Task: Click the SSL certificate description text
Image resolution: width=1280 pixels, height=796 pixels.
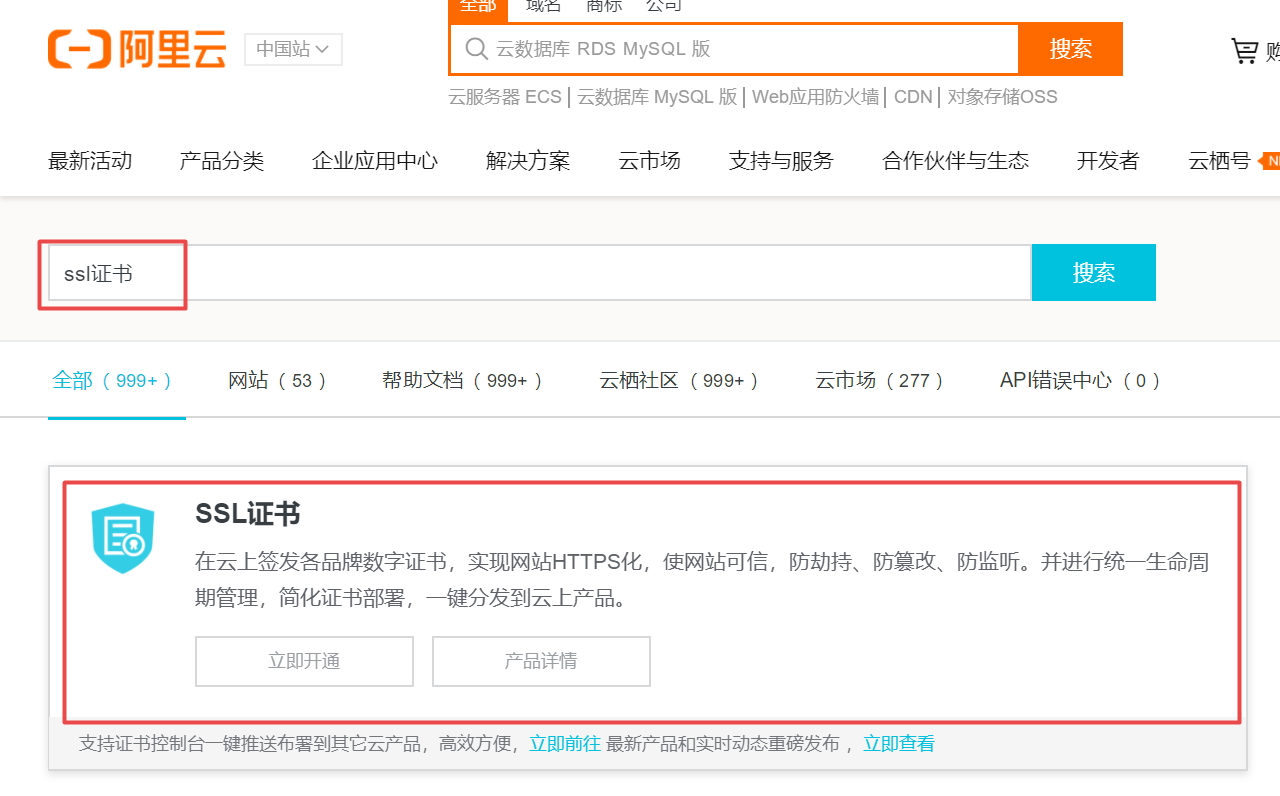Action: tap(702, 580)
